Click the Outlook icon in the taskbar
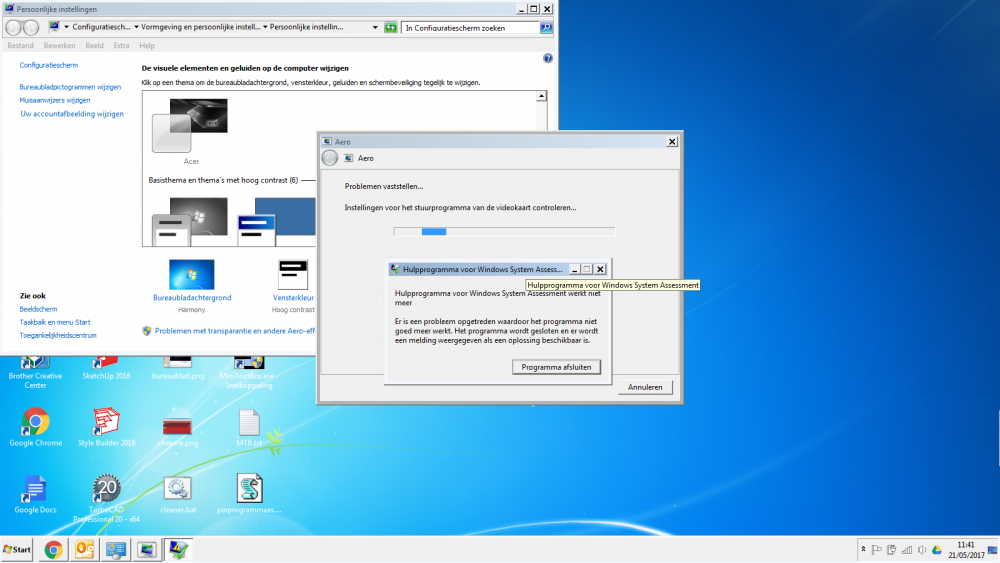The width and height of the screenshot is (1000, 563). pos(85,549)
